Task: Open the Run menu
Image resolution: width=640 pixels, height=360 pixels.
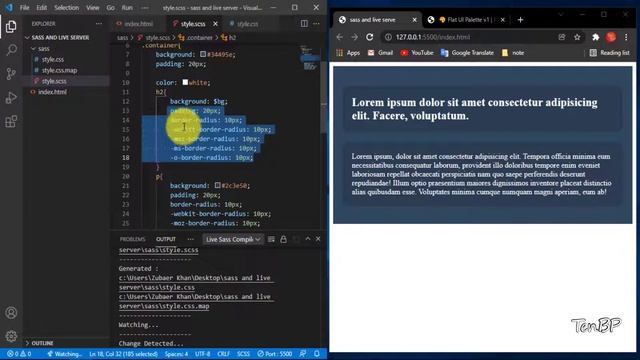Action: click(x=127, y=8)
